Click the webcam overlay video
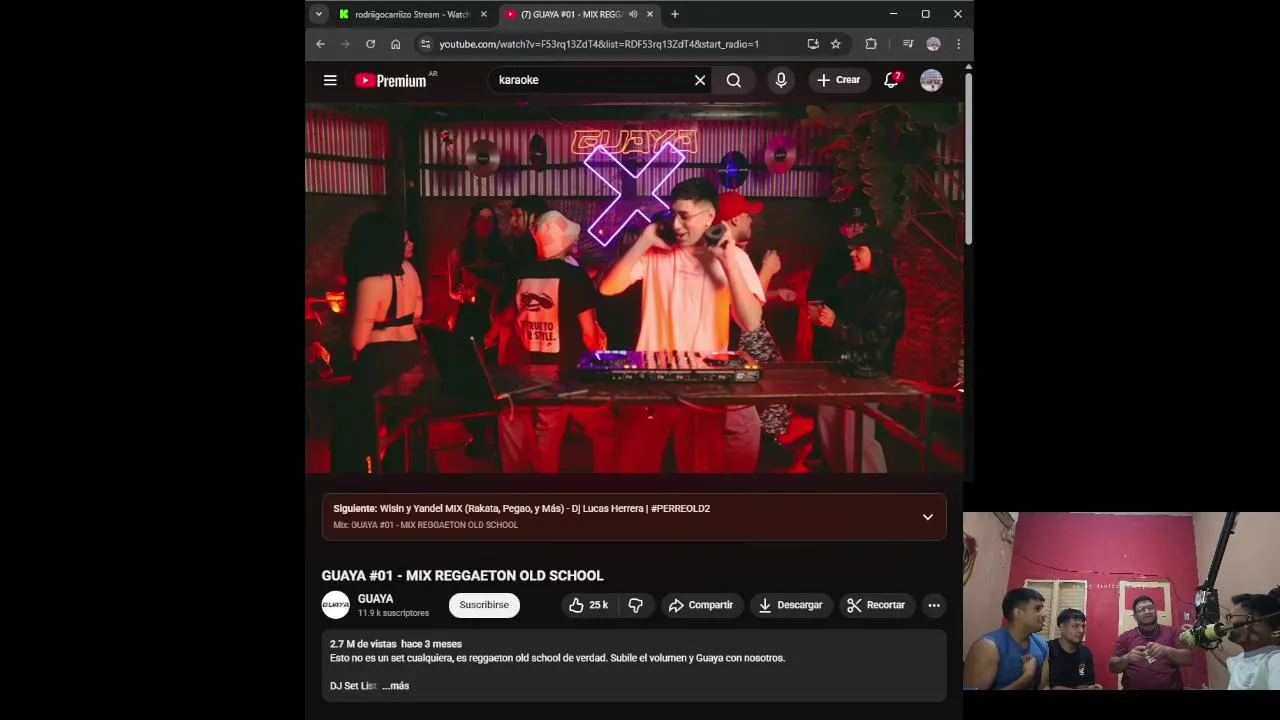Image resolution: width=1280 pixels, height=720 pixels. pos(1121,601)
